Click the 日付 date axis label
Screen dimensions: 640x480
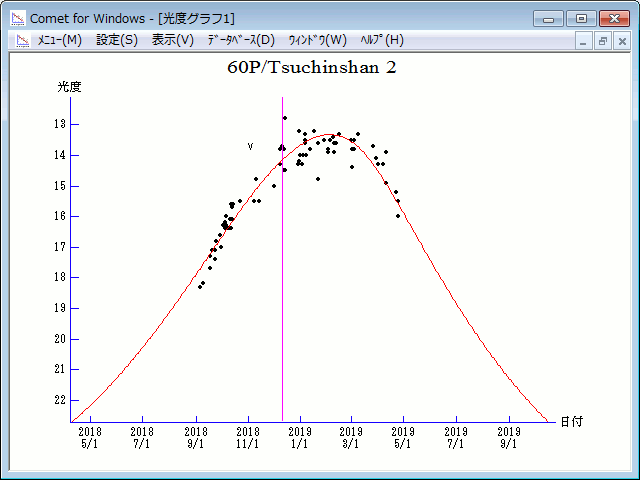(571, 421)
